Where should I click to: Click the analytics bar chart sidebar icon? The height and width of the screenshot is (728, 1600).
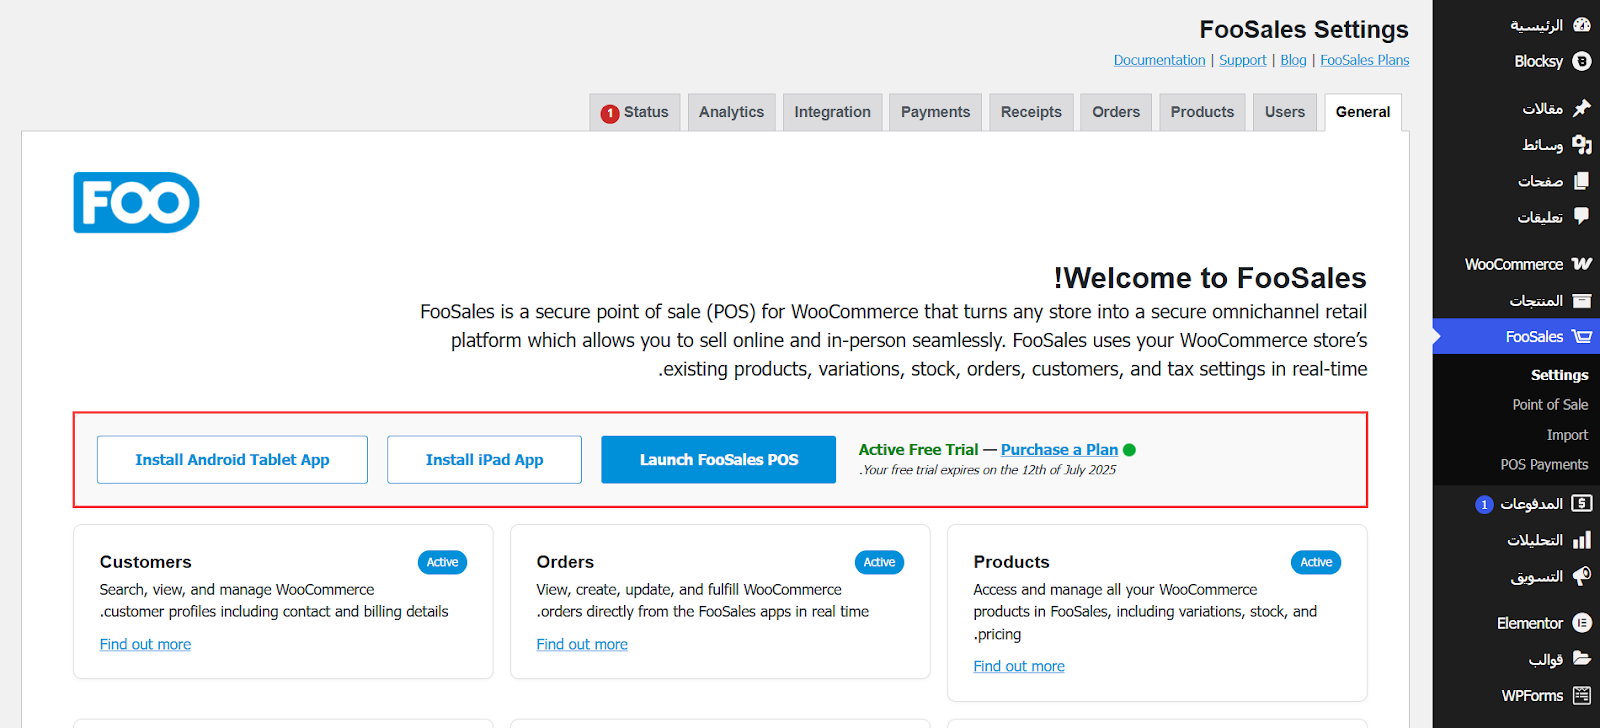pyautogui.click(x=1581, y=540)
